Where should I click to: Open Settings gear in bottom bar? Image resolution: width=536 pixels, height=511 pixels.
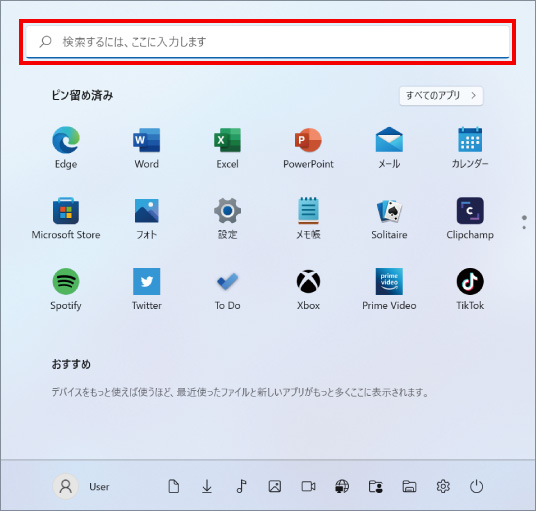(443, 486)
